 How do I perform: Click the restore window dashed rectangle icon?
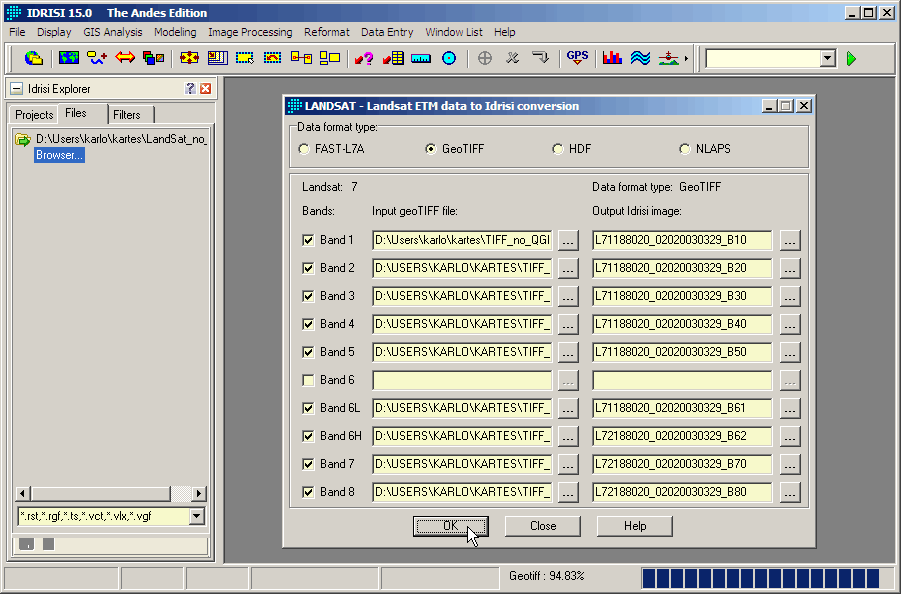tap(272, 58)
